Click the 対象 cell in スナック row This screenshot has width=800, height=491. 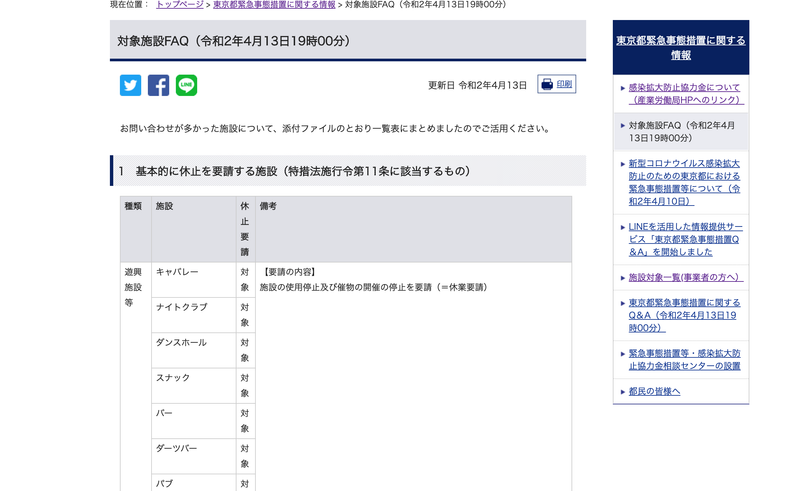[x=245, y=385]
